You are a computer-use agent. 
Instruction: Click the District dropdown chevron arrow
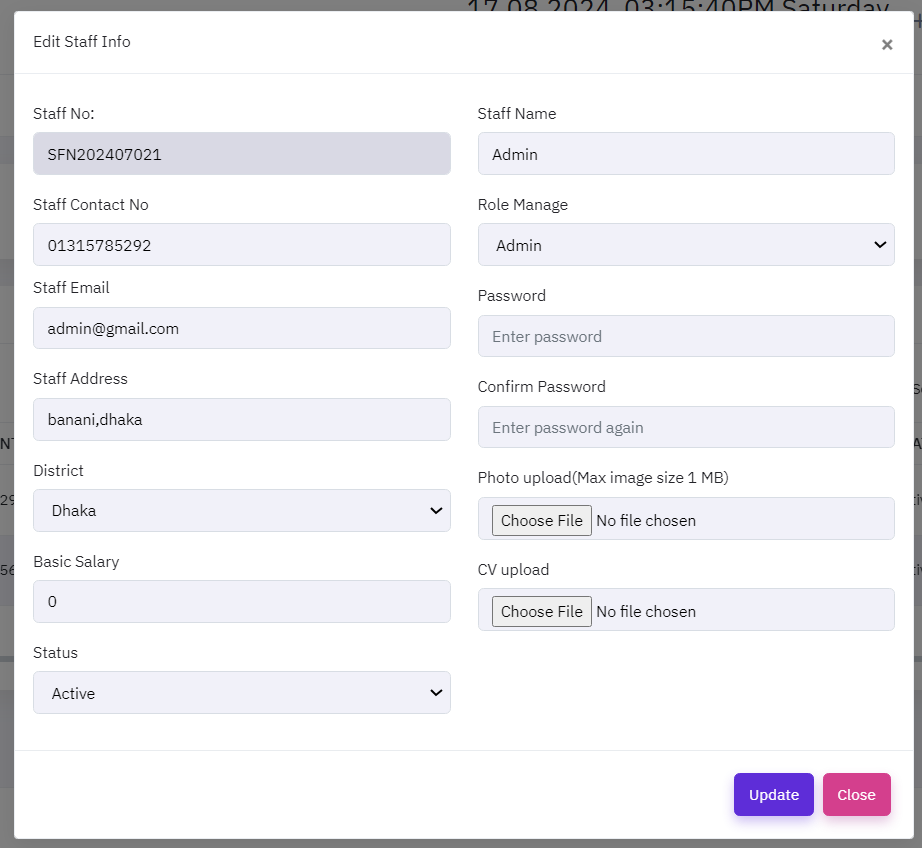point(436,510)
